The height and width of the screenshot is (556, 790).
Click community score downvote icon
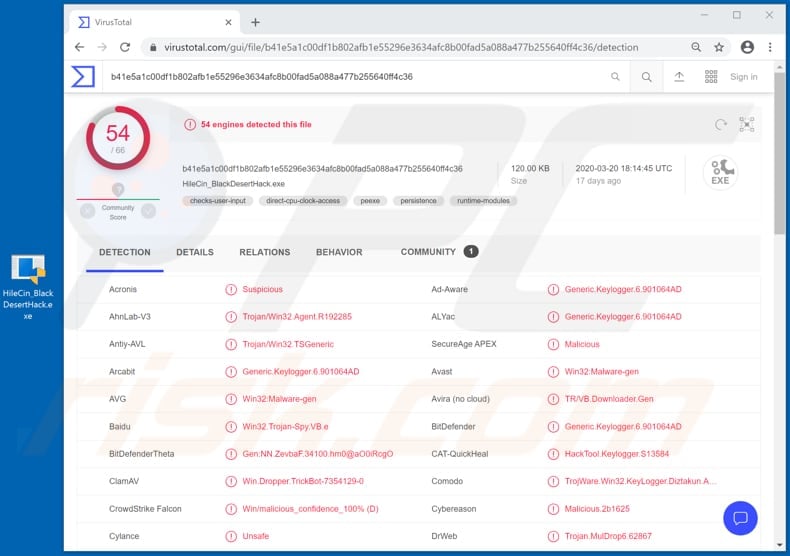tap(87, 212)
